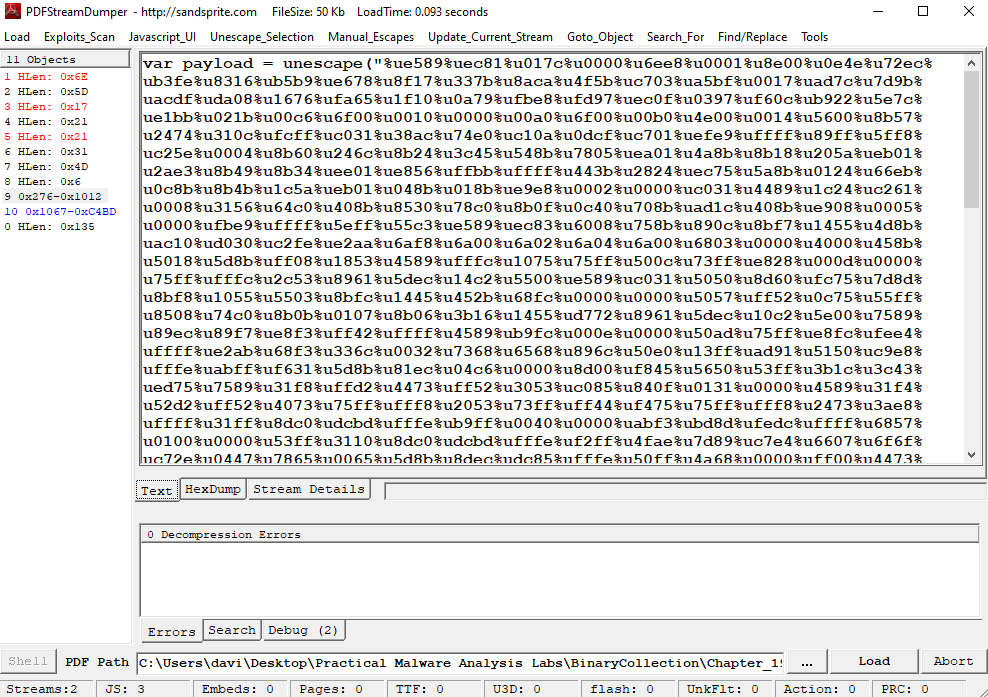Select object 6 HLen: 0x31
This screenshot has height=697, width=988.
point(46,152)
